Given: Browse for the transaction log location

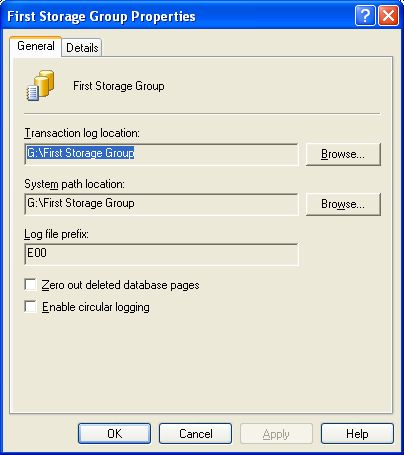Looking at the screenshot, I should click(x=343, y=154).
